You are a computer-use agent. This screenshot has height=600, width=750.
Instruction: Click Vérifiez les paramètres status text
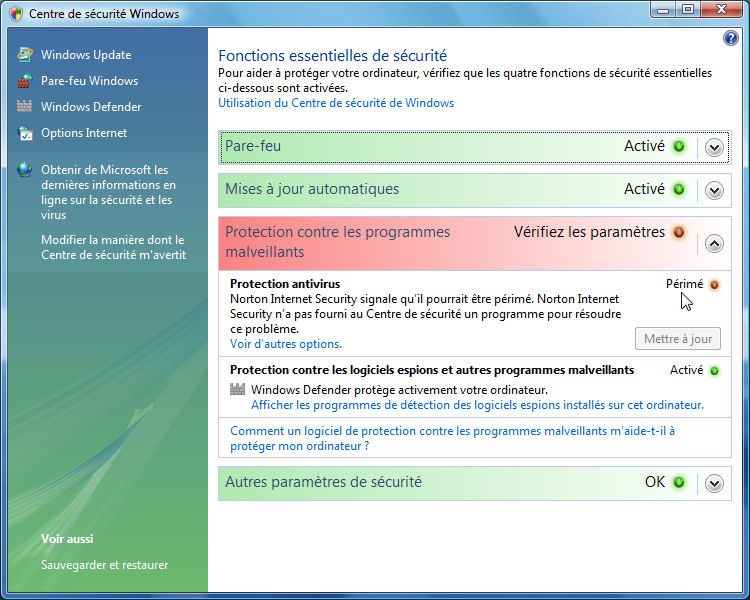click(589, 232)
